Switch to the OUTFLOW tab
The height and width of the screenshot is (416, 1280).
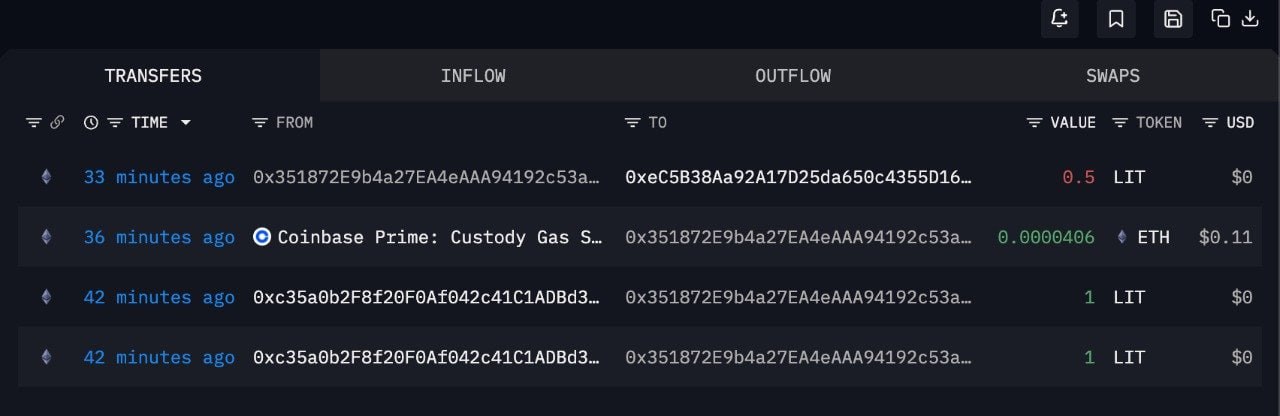[793, 76]
